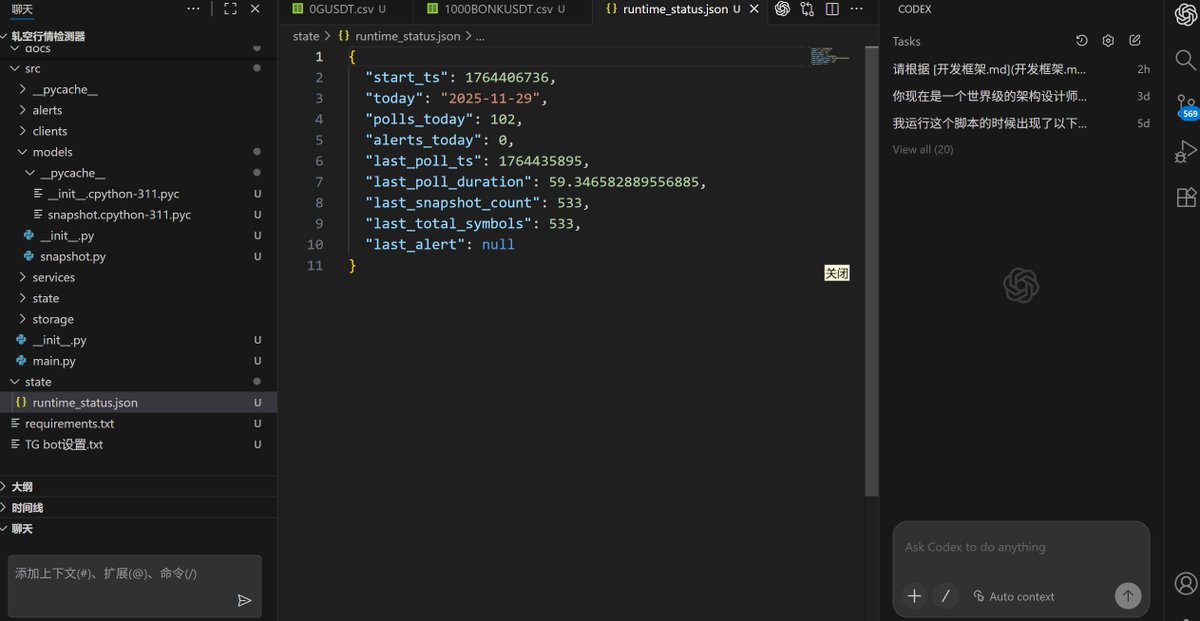
Task: Open Codex task 我运行这个脚本的时候
Action: [x=1021, y=123]
